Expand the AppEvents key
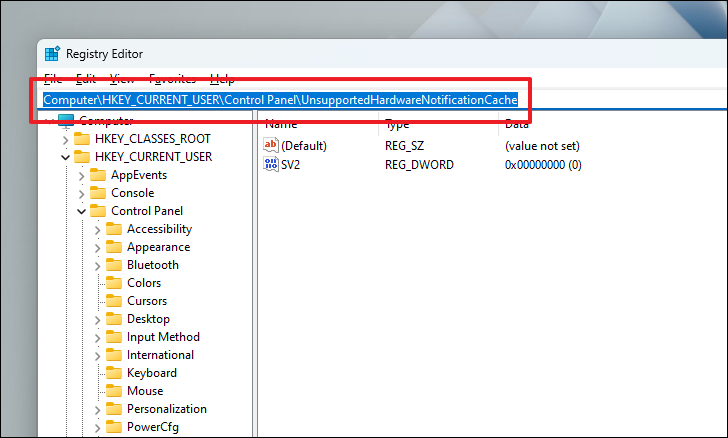Image resolution: width=728 pixels, height=438 pixels. [81, 176]
